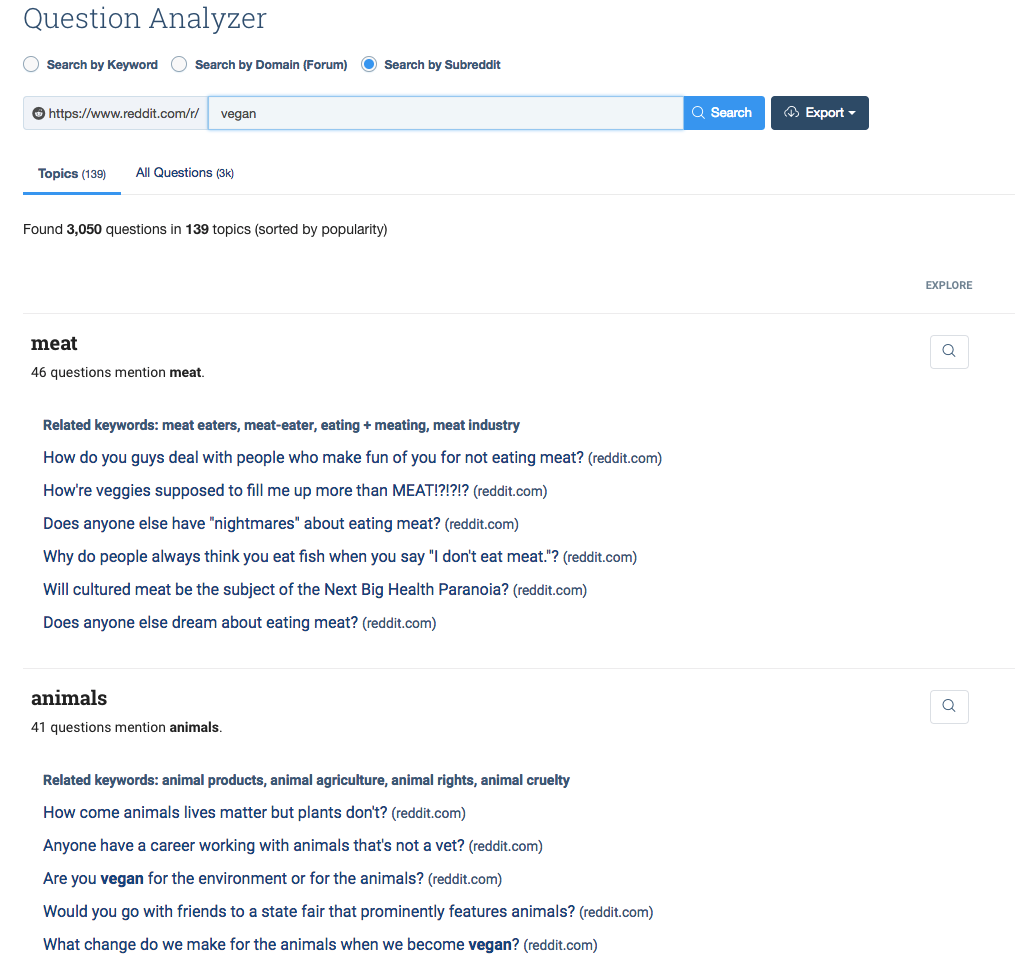The image size is (1015, 964).
Task: Open the question about dreaming of eating meat
Action: point(200,623)
